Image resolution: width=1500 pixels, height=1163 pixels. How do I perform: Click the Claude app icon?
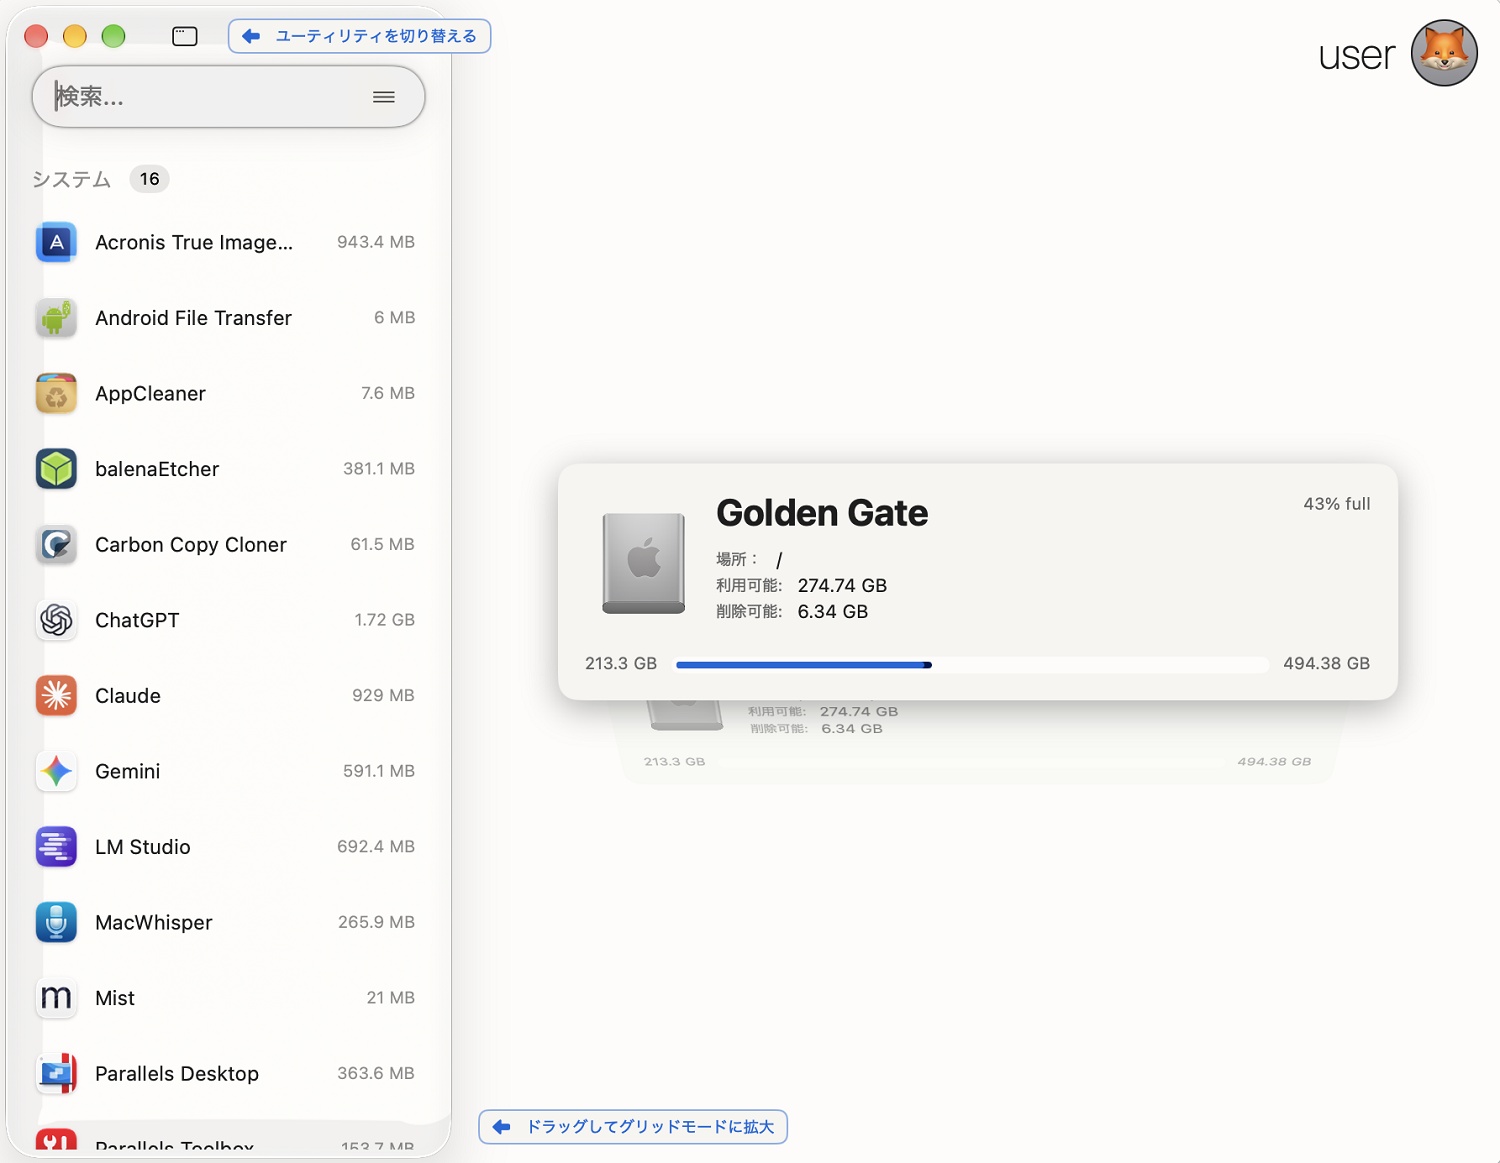point(57,696)
